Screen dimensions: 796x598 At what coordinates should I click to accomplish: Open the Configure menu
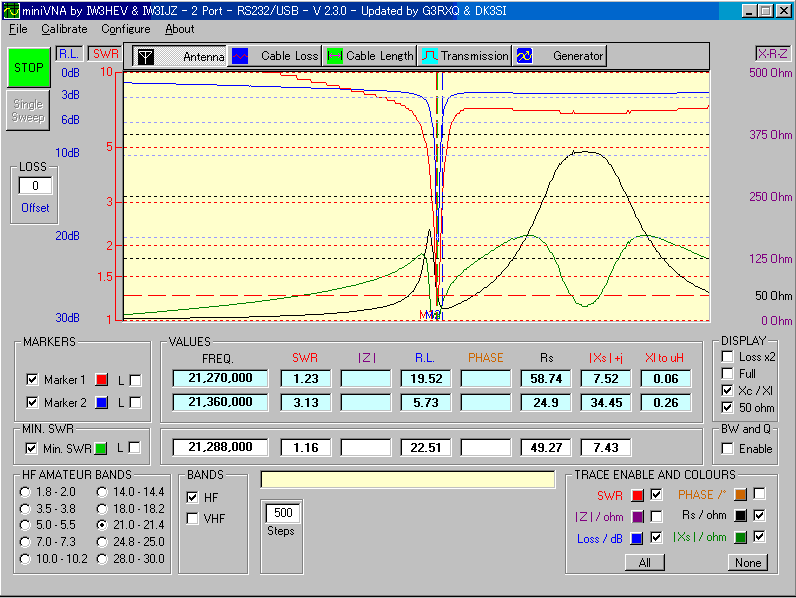[x=125, y=29]
